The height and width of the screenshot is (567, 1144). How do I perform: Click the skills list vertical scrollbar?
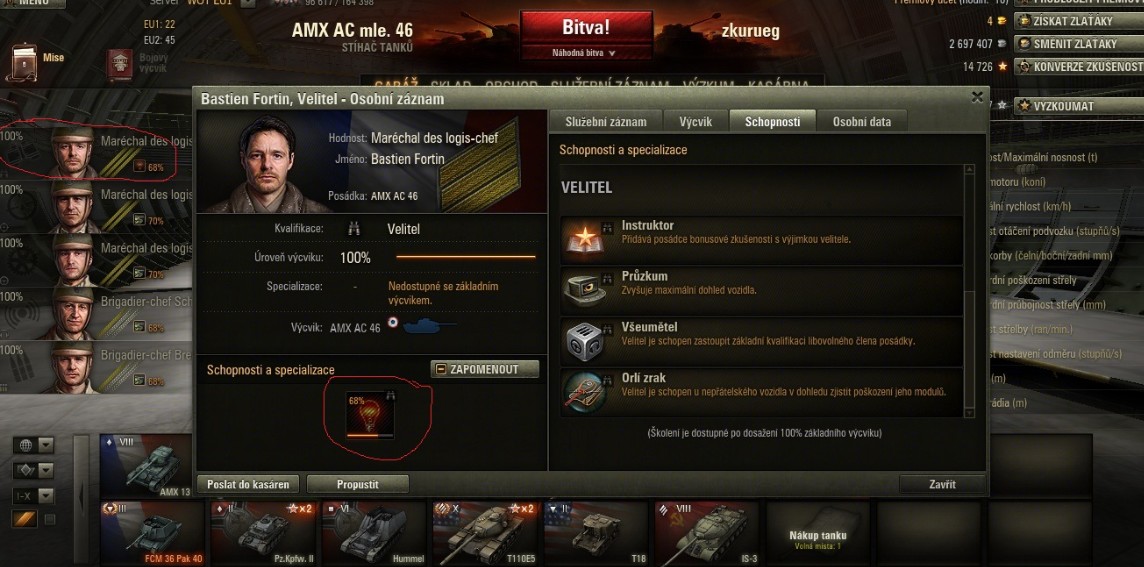pos(969,291)
